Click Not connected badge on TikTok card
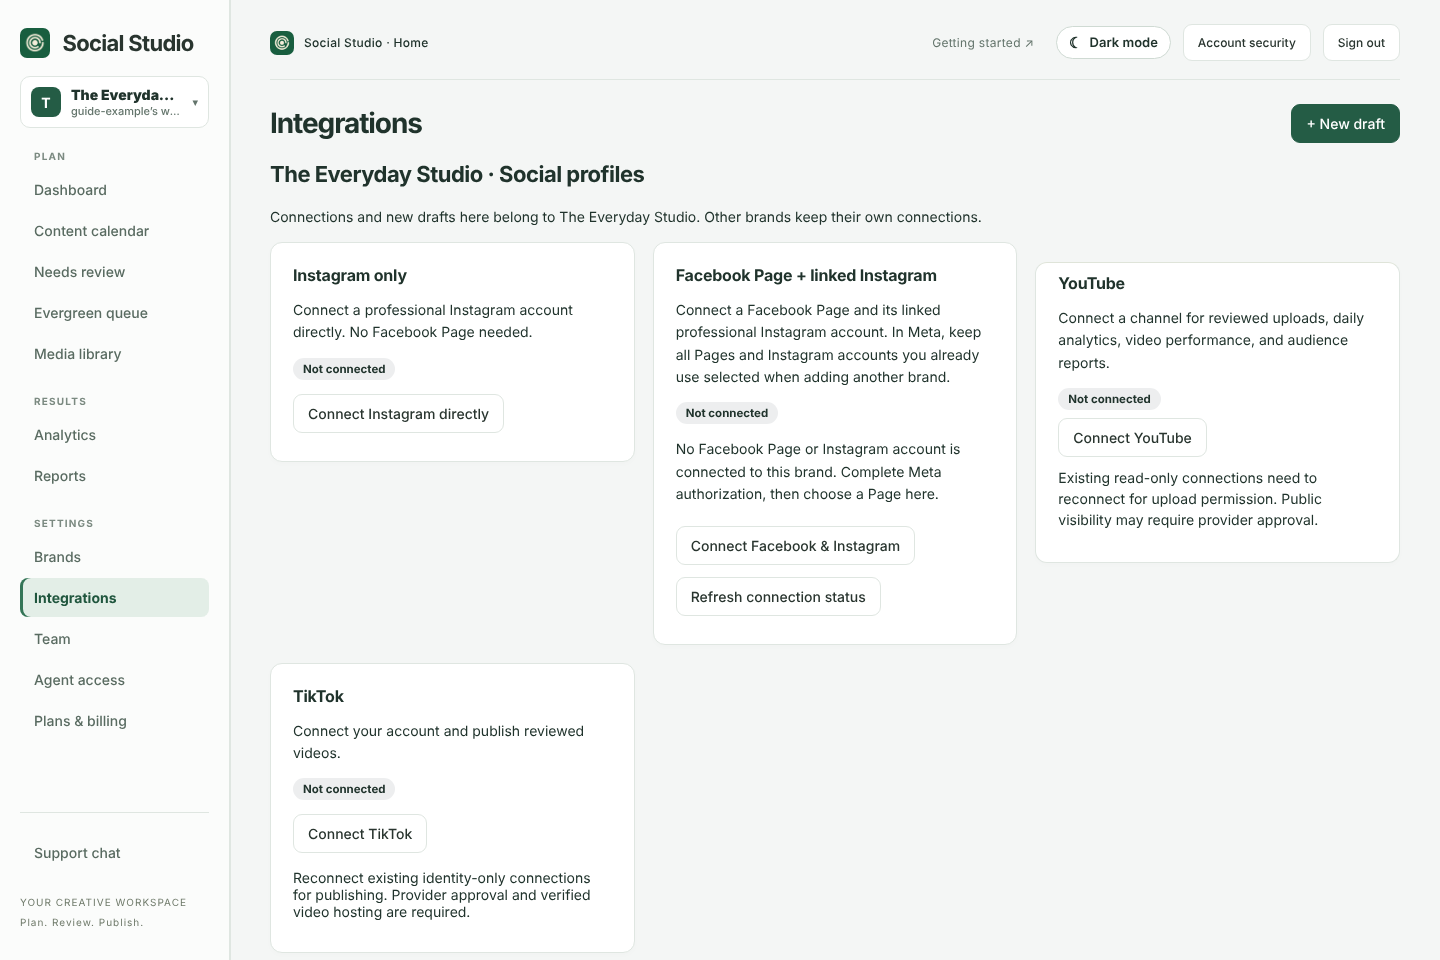The image size is (1440, 960). point(344,789)
